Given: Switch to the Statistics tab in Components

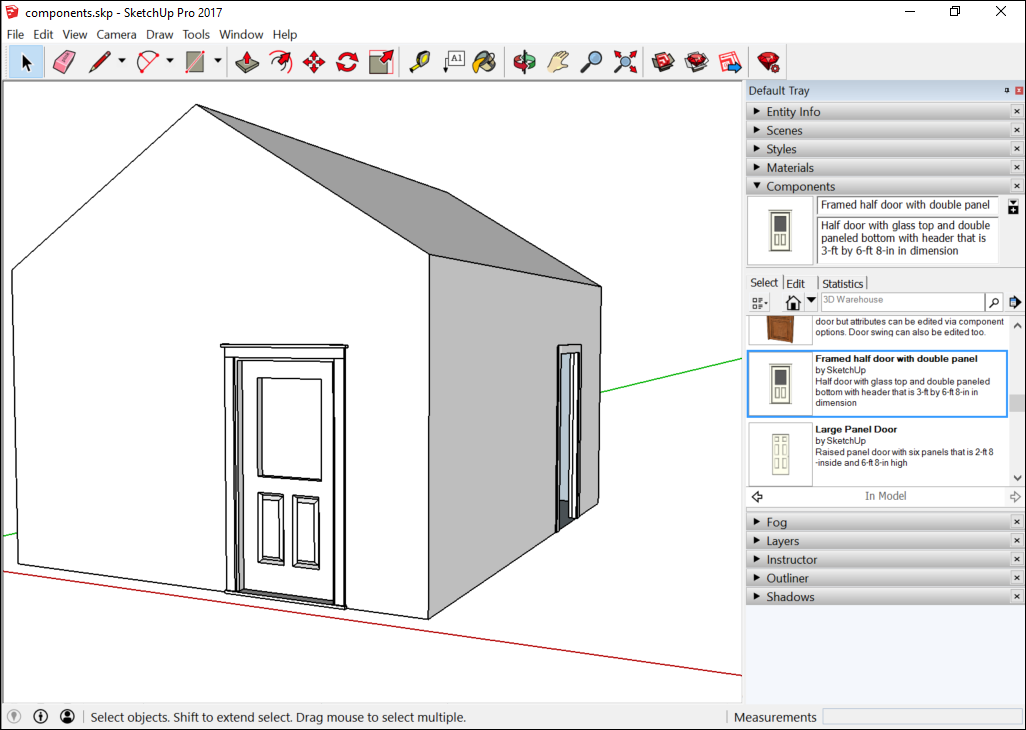Looking at the screenshot, I should pyautogui.click(x=843, y=283).
